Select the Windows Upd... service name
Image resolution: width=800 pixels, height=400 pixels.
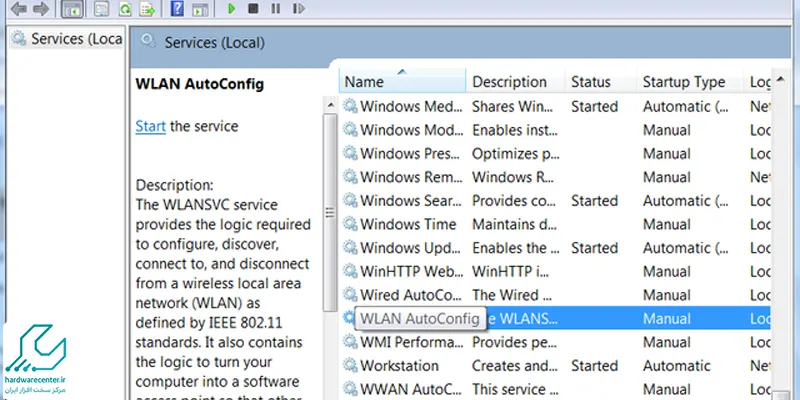[411, 248]
